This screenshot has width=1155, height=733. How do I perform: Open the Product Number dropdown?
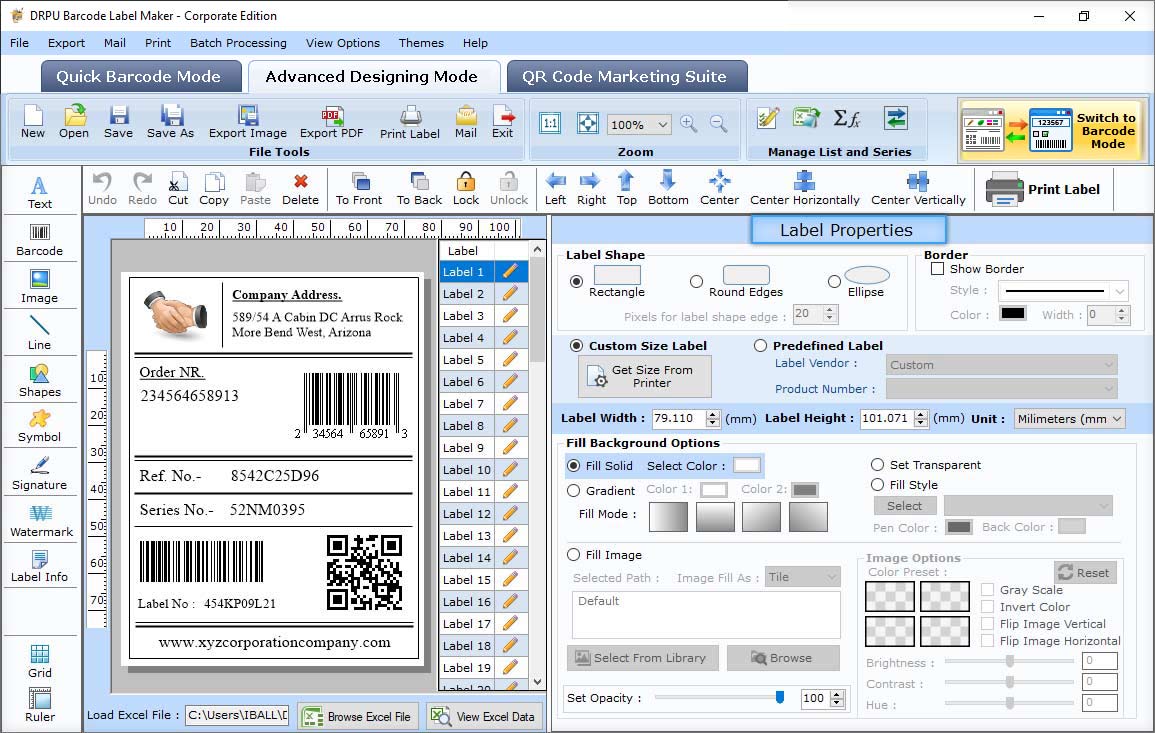(x=1002, y=388)
